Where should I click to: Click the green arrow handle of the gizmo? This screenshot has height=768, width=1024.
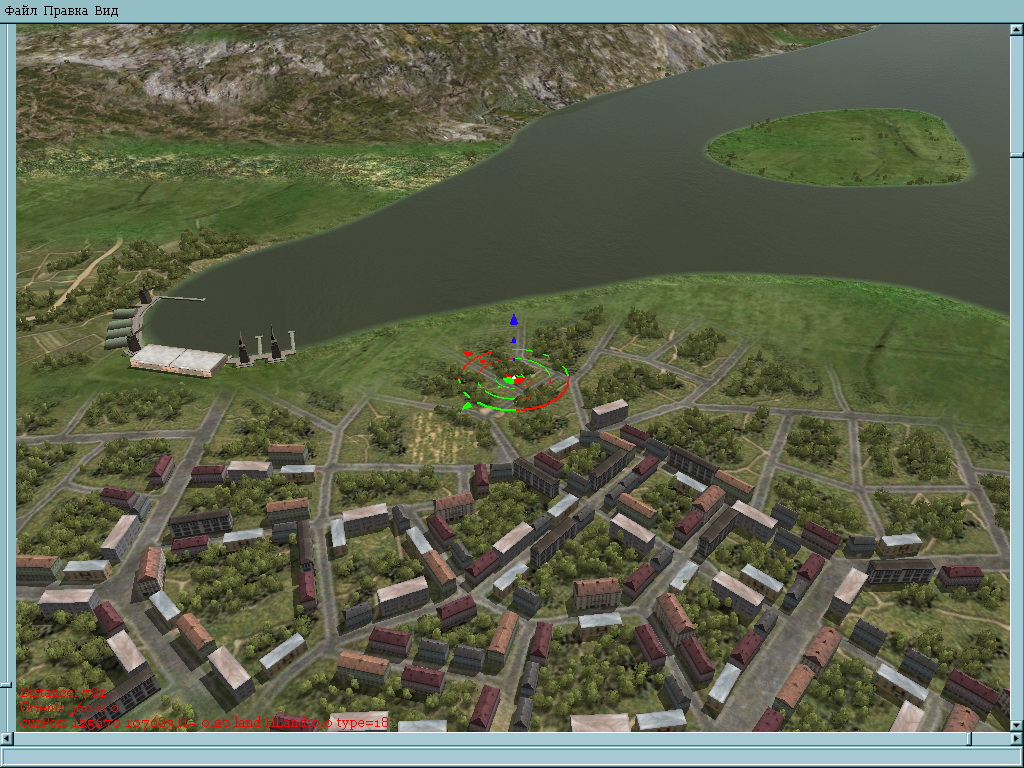point(467,406)
